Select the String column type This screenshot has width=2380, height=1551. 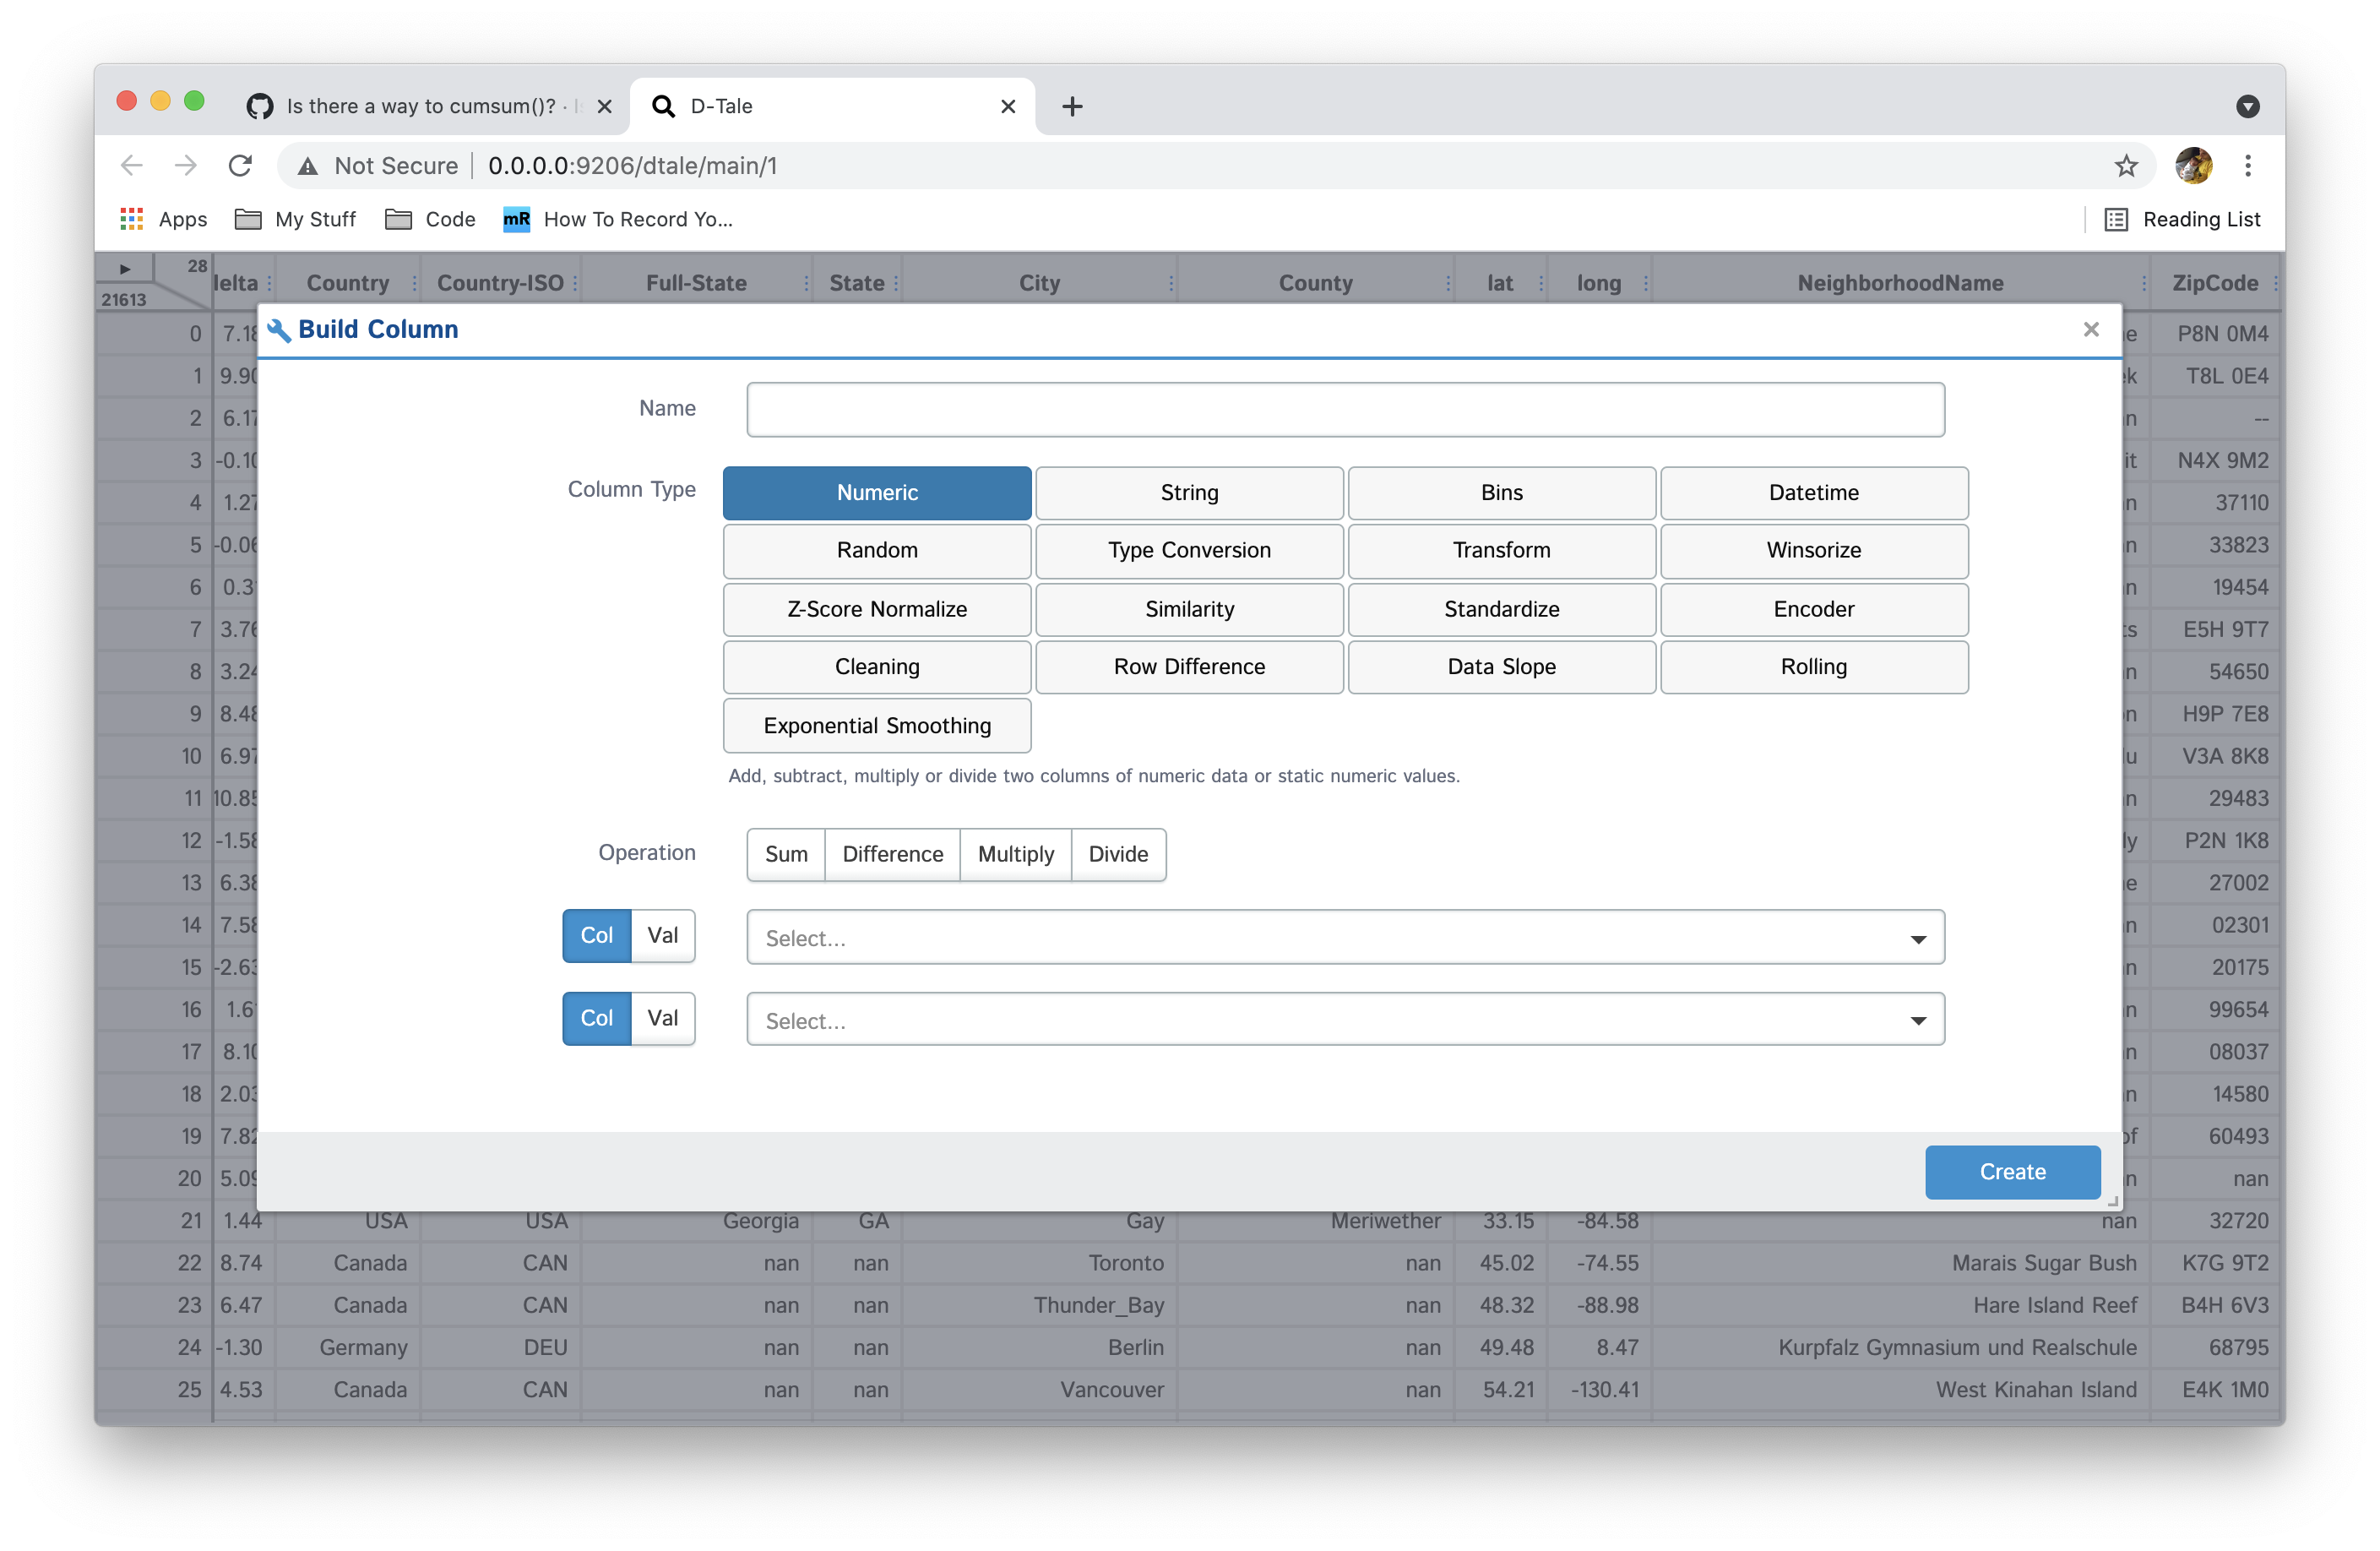1189,492
